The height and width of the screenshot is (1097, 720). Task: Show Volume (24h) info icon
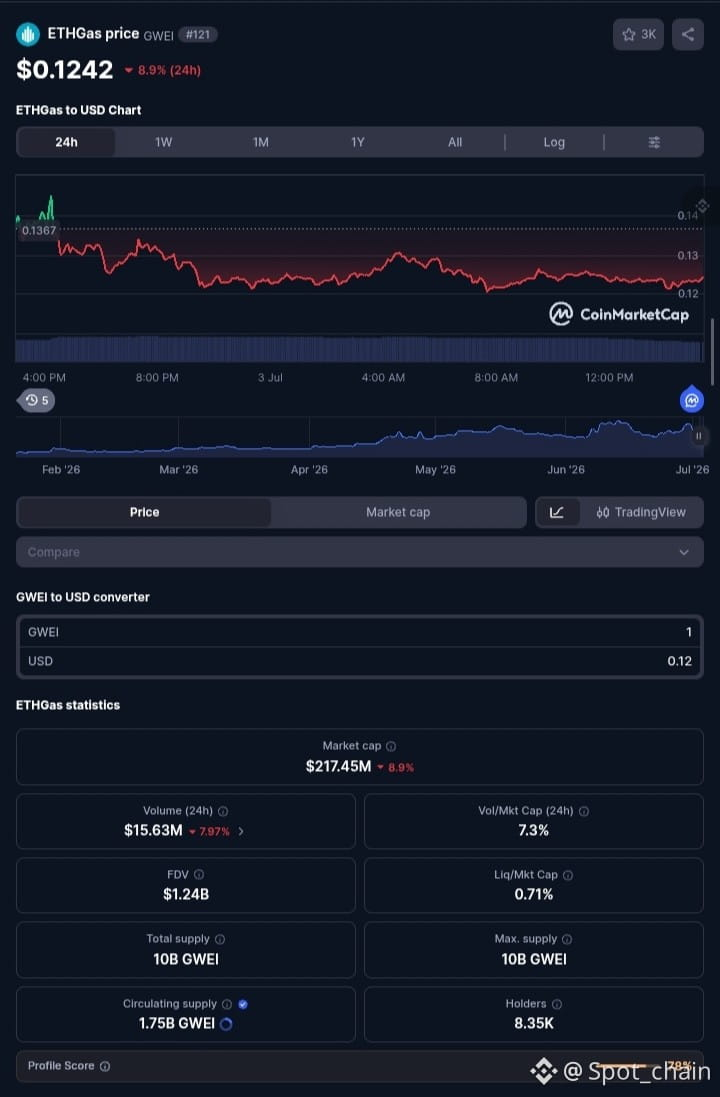(x=223, y=811)
